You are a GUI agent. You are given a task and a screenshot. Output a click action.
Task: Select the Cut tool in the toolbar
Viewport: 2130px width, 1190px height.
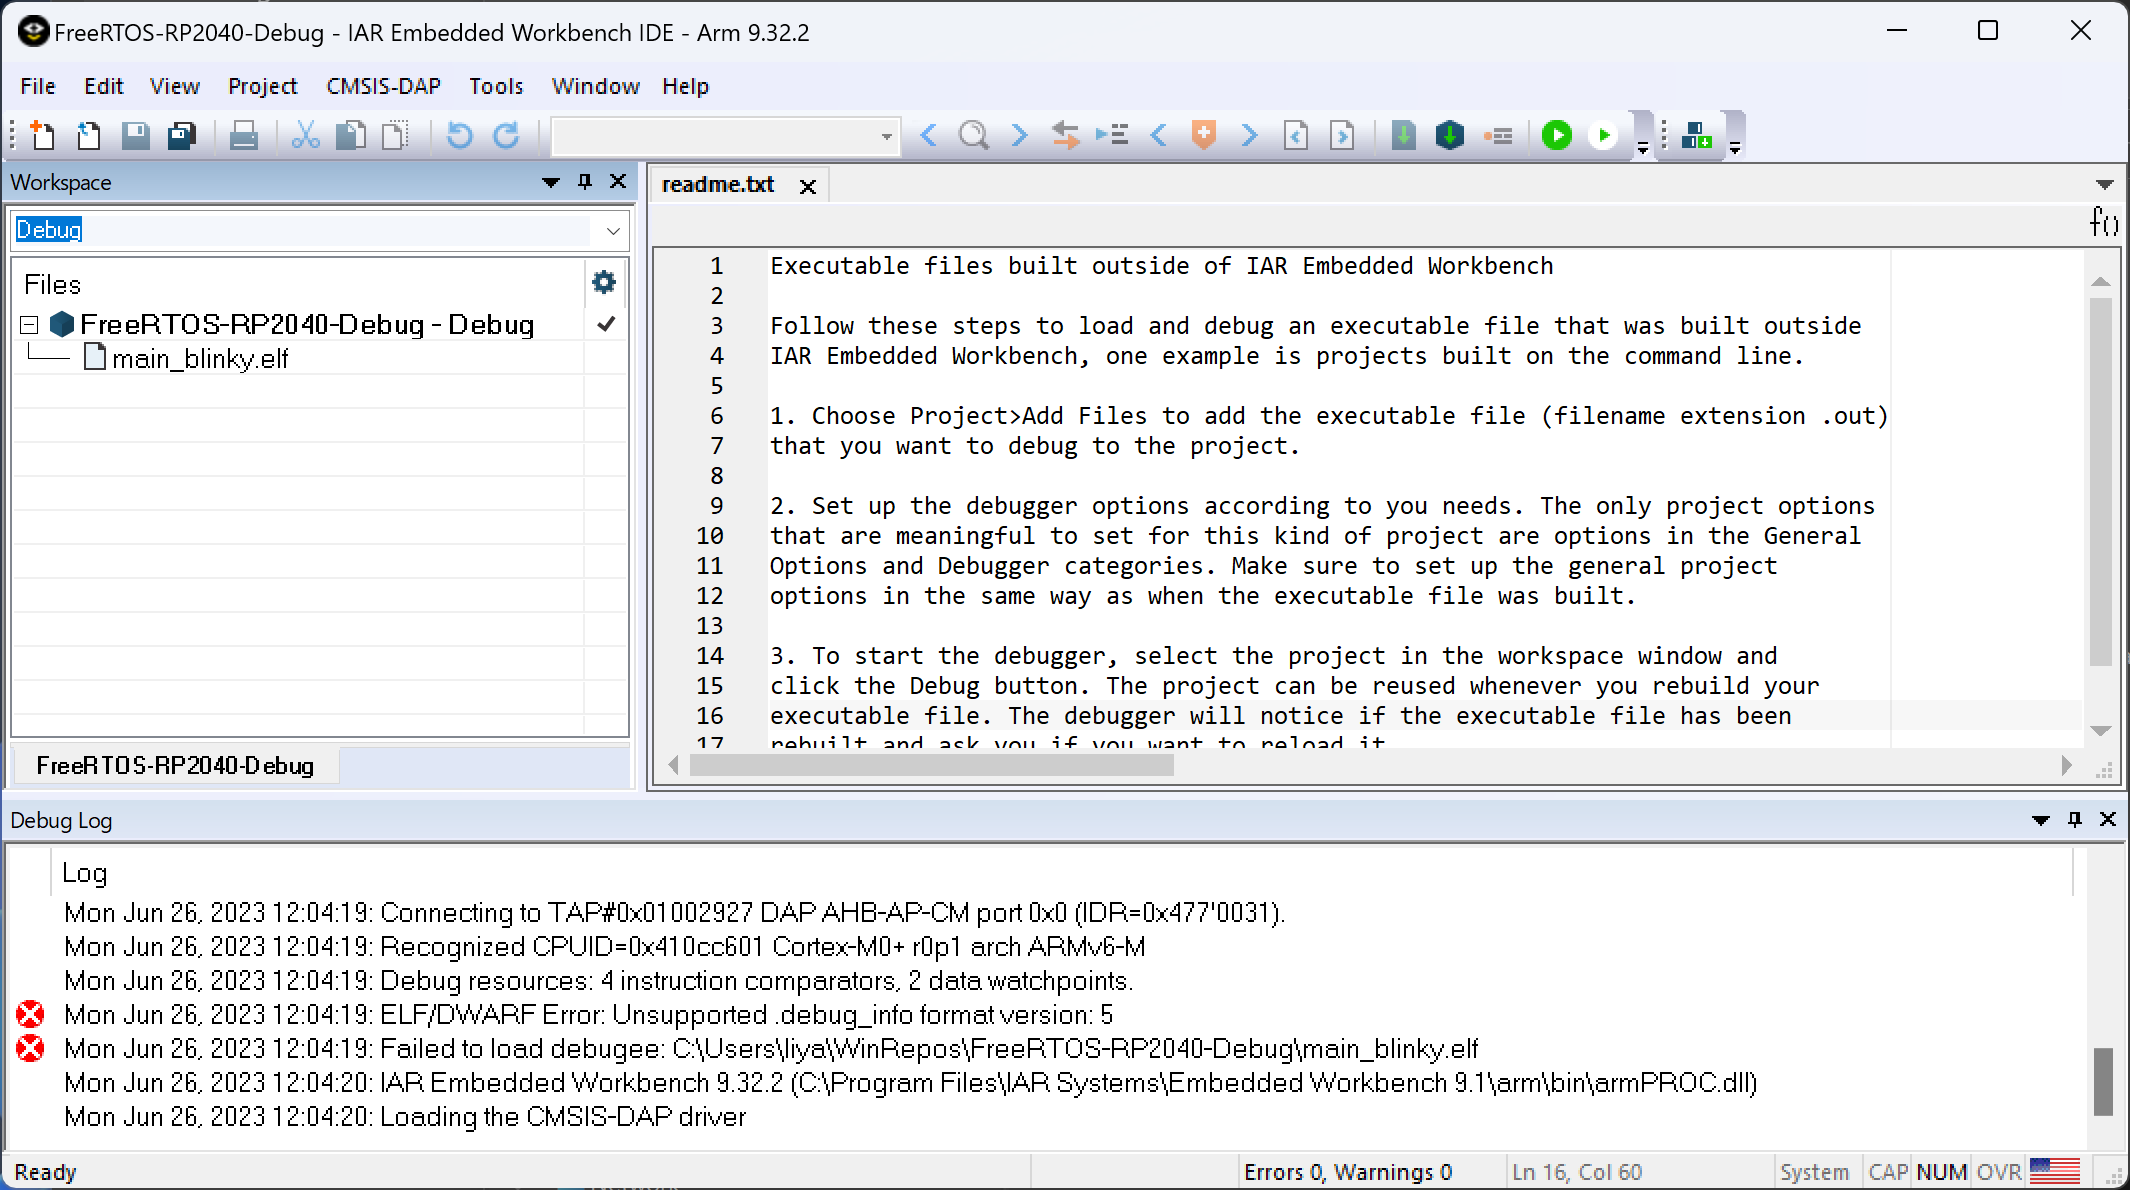pyautogui.click(x=305, y=135)
